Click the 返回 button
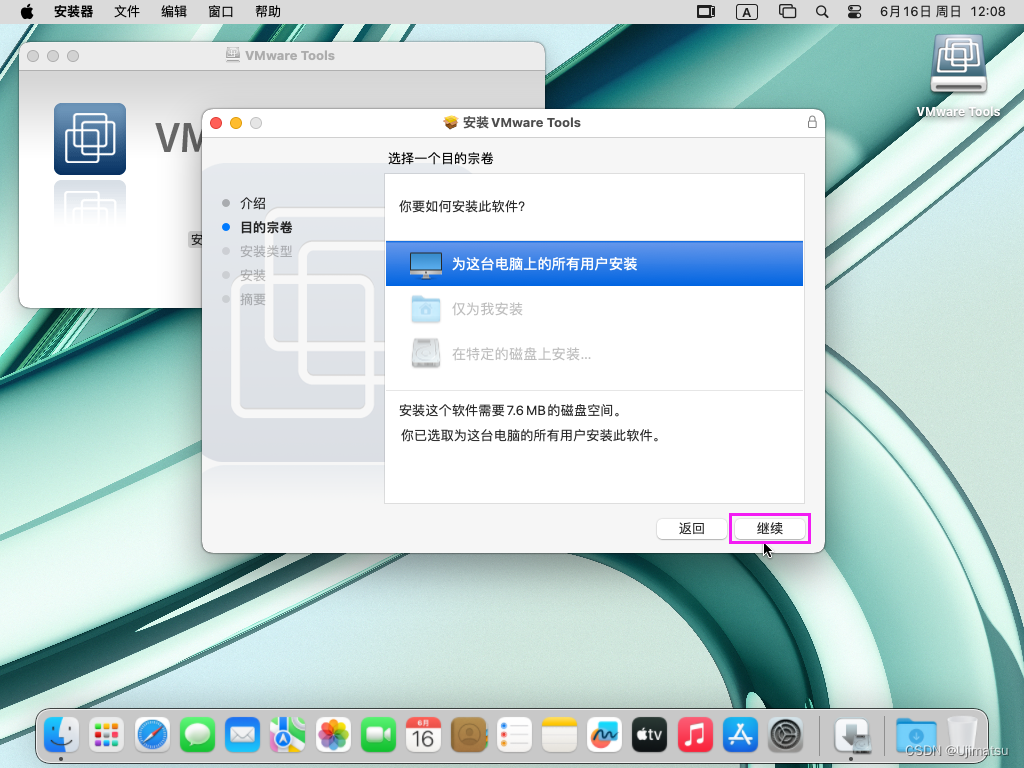 (x=692, y=528)
